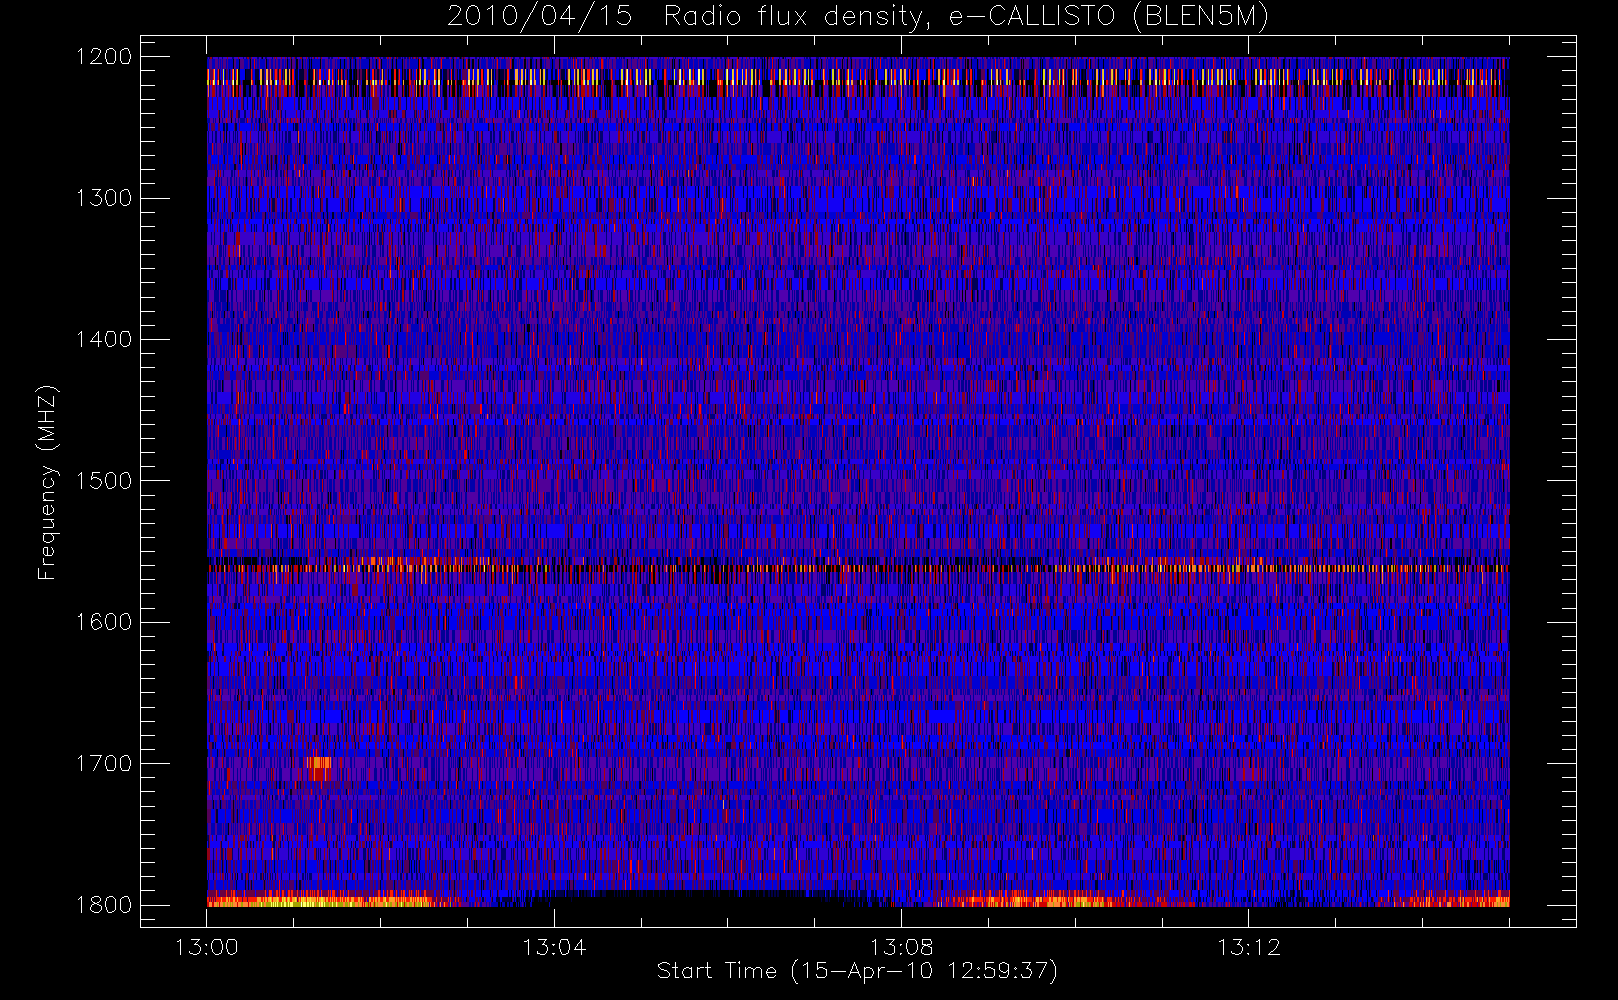The height and width of the screenshot is (1000, 1618).
Task: Click the 1300 frequency tick label
Action: tap(104, 198)
